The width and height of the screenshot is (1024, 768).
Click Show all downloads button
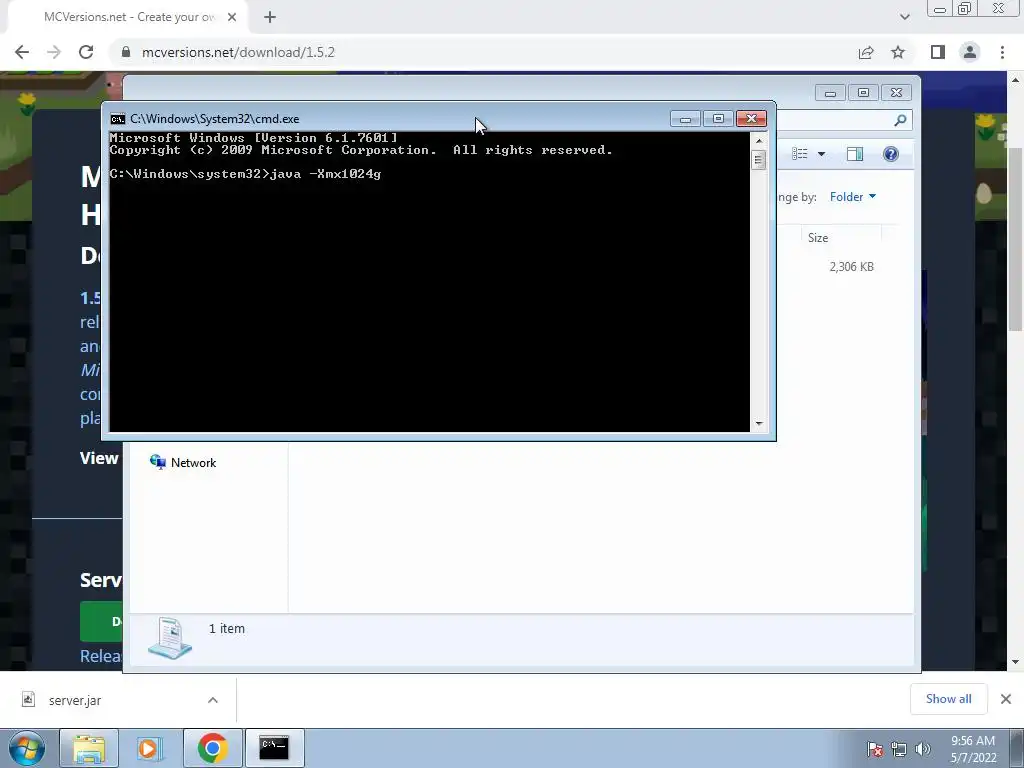[x=948, y=699]
